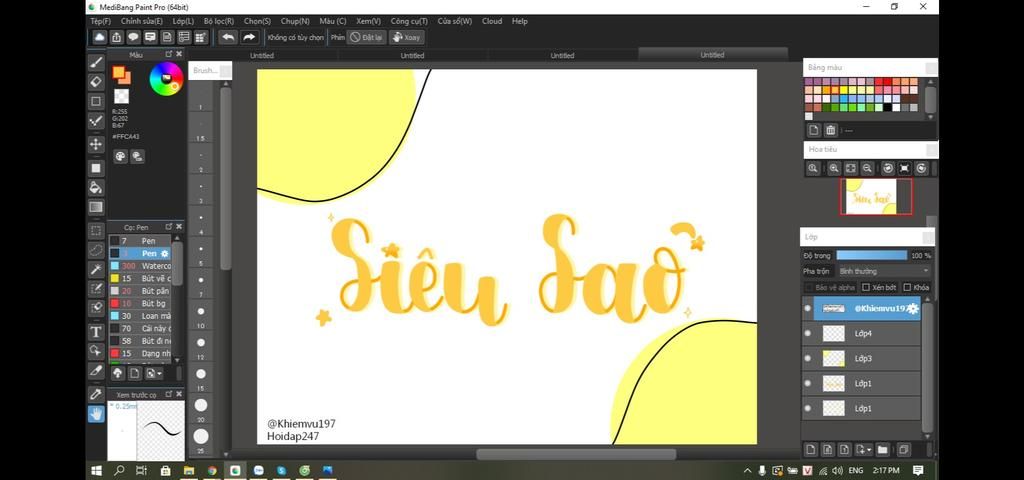1024x480 pixels.
Task: Click the transparent color swatch
Action: pos(121,96)
